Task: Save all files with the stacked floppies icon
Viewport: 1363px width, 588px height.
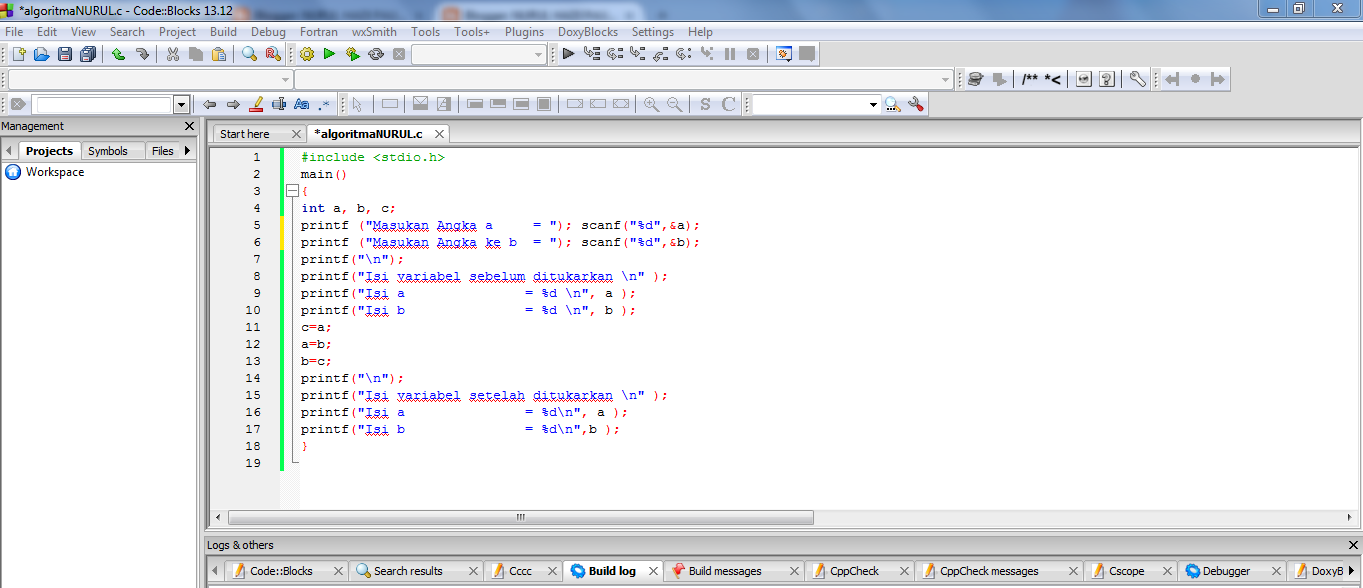Action: 88,54
